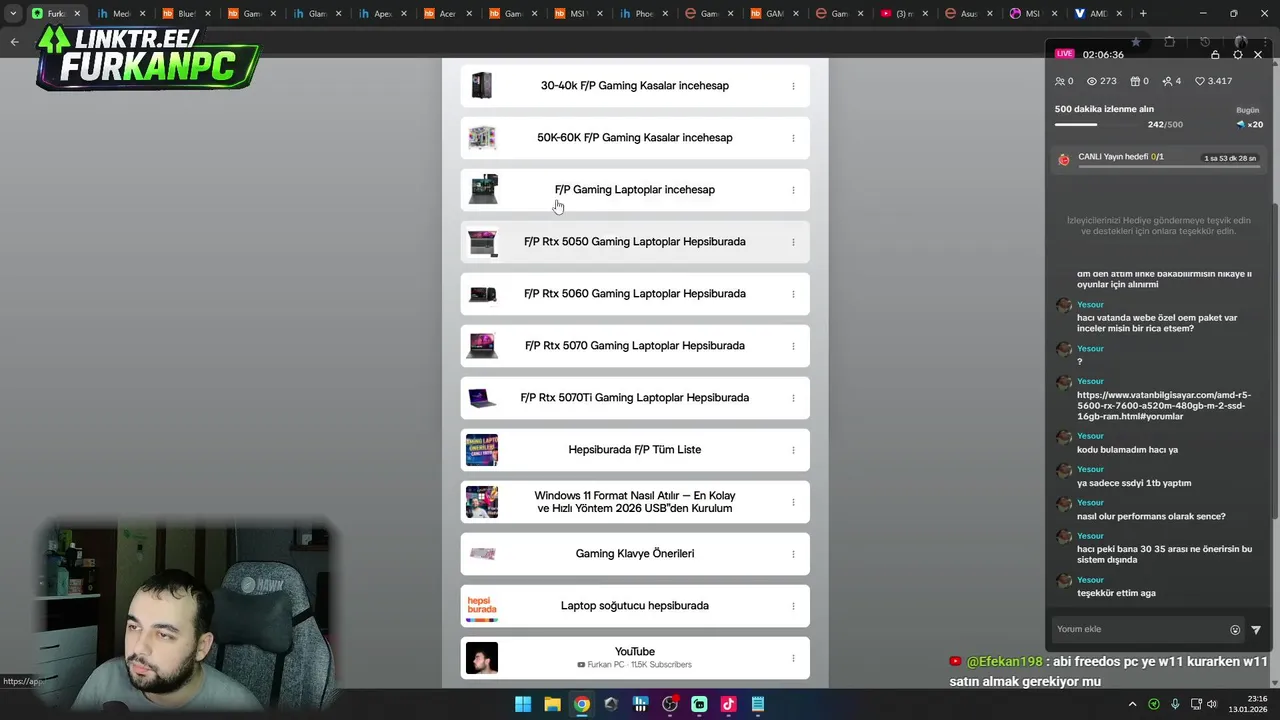Open F/P Rtx 5050 Gaming Laptoplar link
Image resolution: width=1280 pixels, height=720 pixels.
click(x=634, y=242)
